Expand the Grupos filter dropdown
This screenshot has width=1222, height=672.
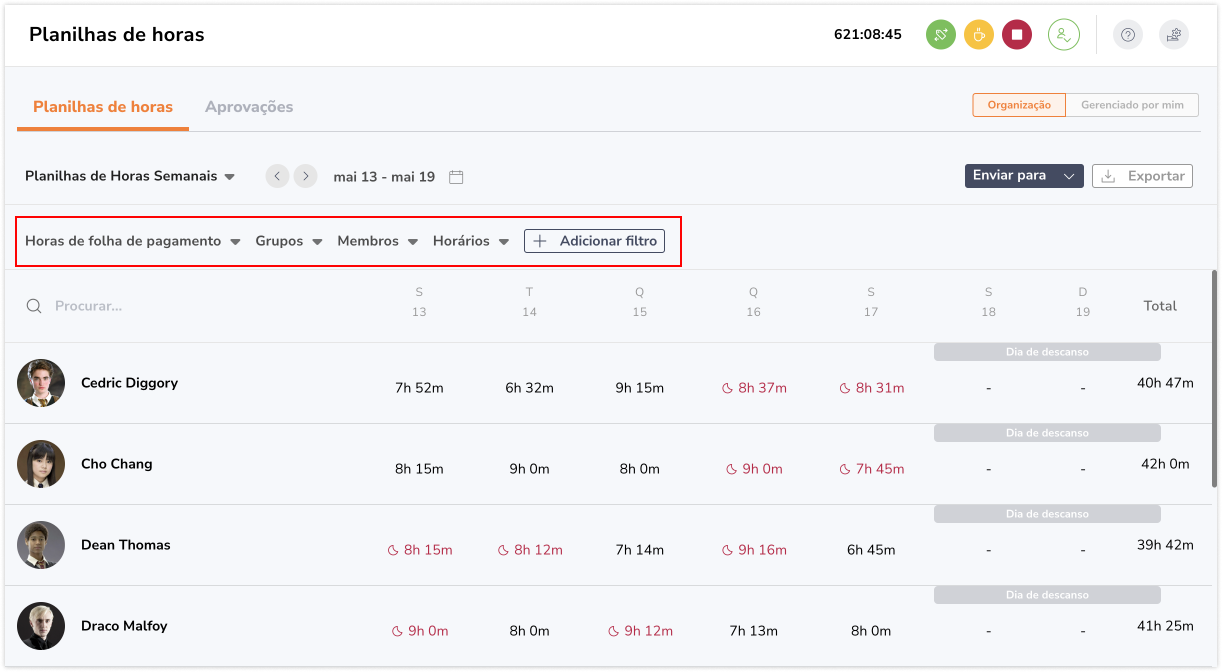[288, 241]
